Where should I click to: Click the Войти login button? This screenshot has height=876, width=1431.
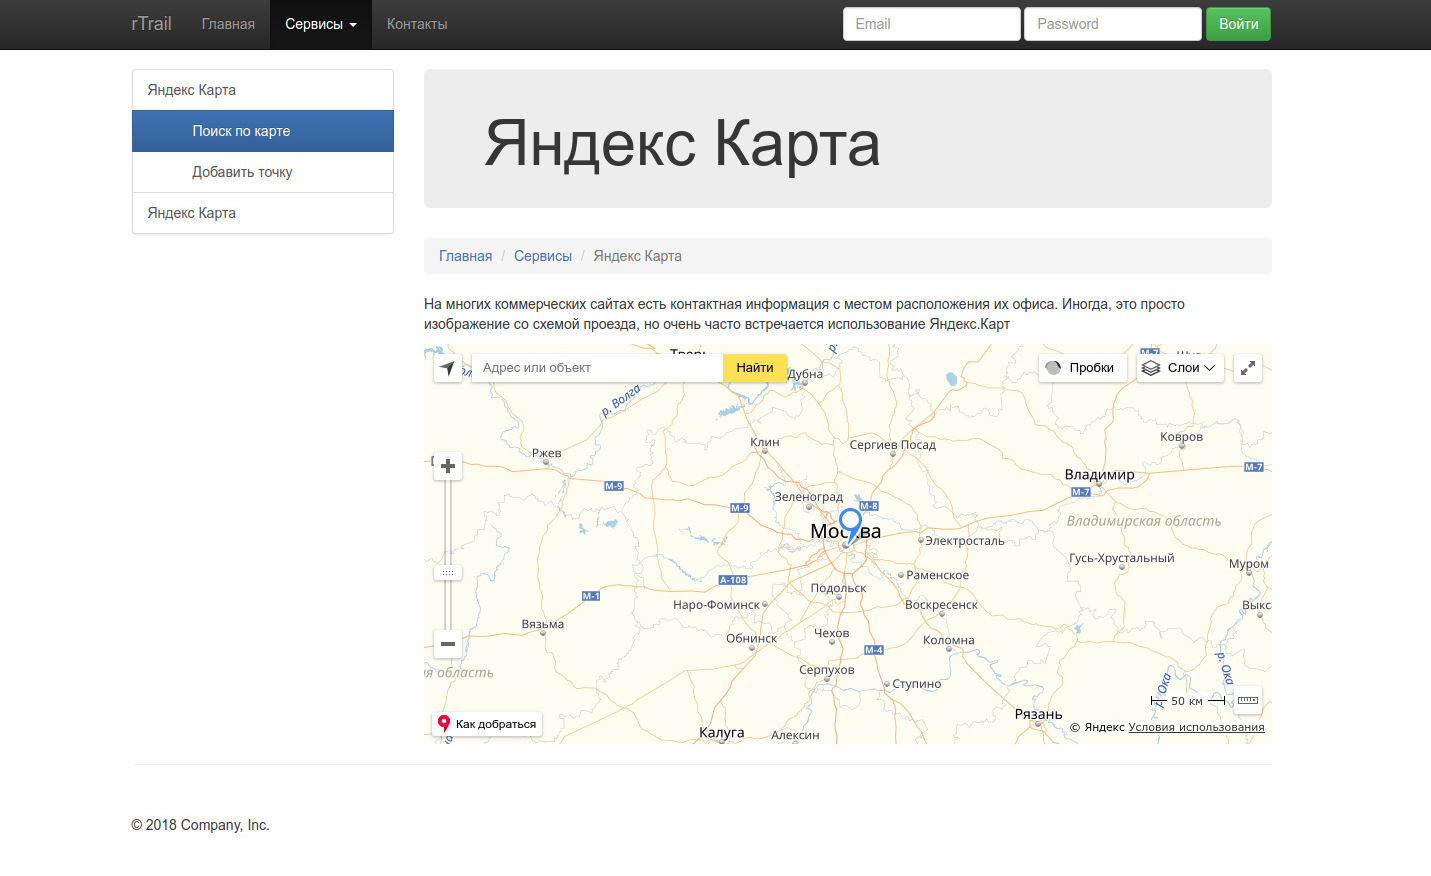click(1238, 24)
